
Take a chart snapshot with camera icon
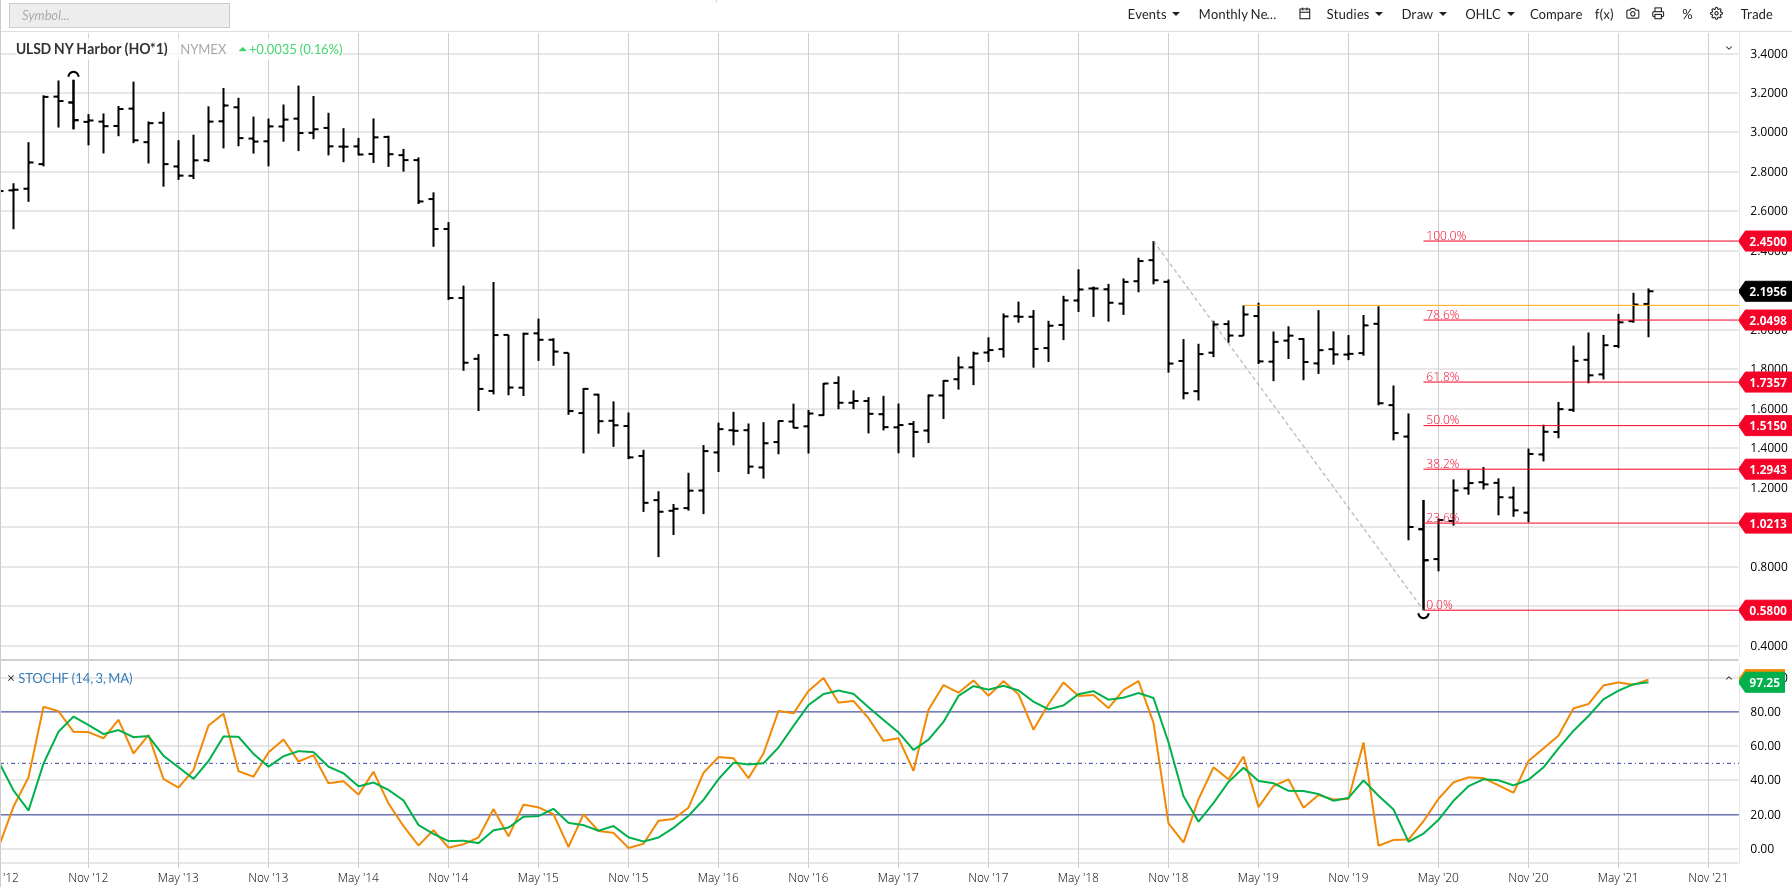[x=1632, y=14]
